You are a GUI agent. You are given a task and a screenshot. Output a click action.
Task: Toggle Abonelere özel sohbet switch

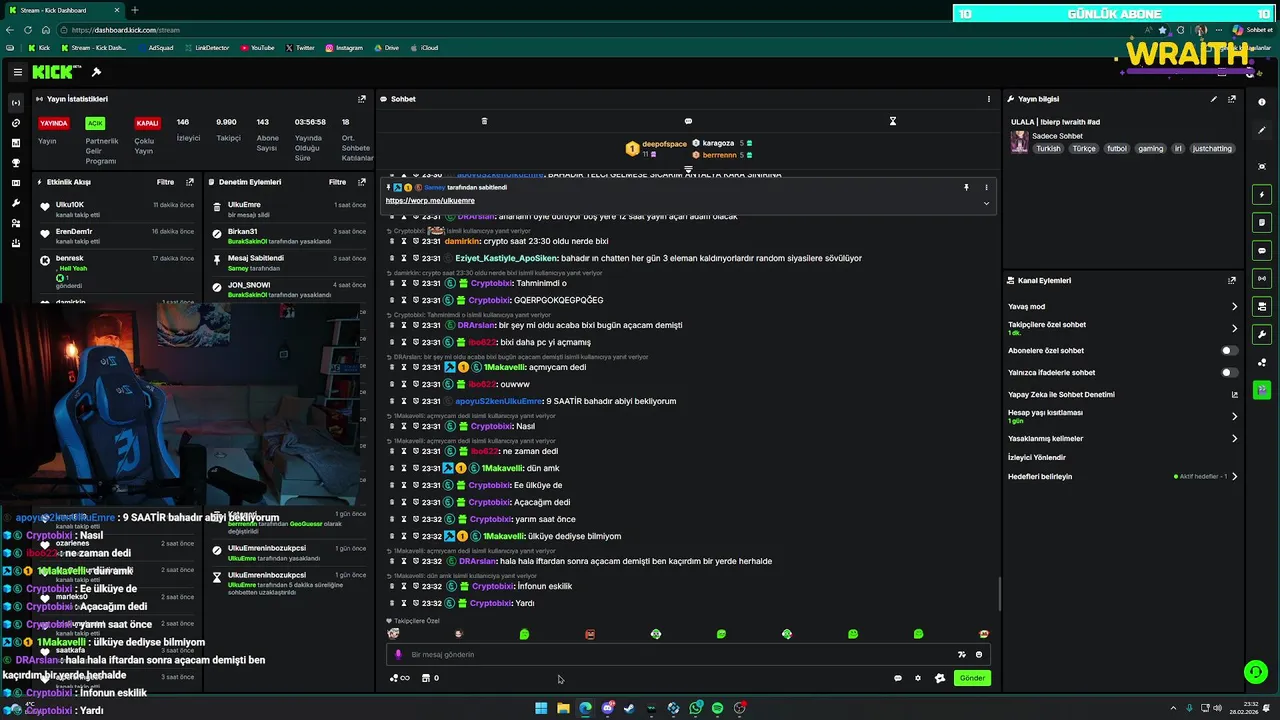coord(1229,351)
